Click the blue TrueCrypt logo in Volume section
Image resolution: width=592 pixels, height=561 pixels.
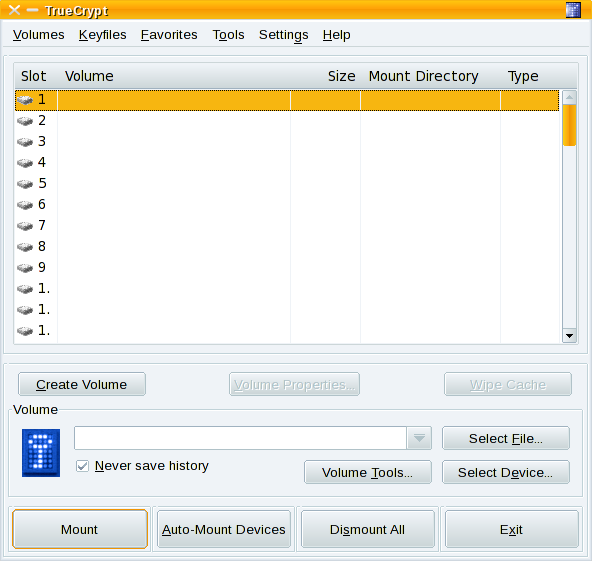pos(41,453)
